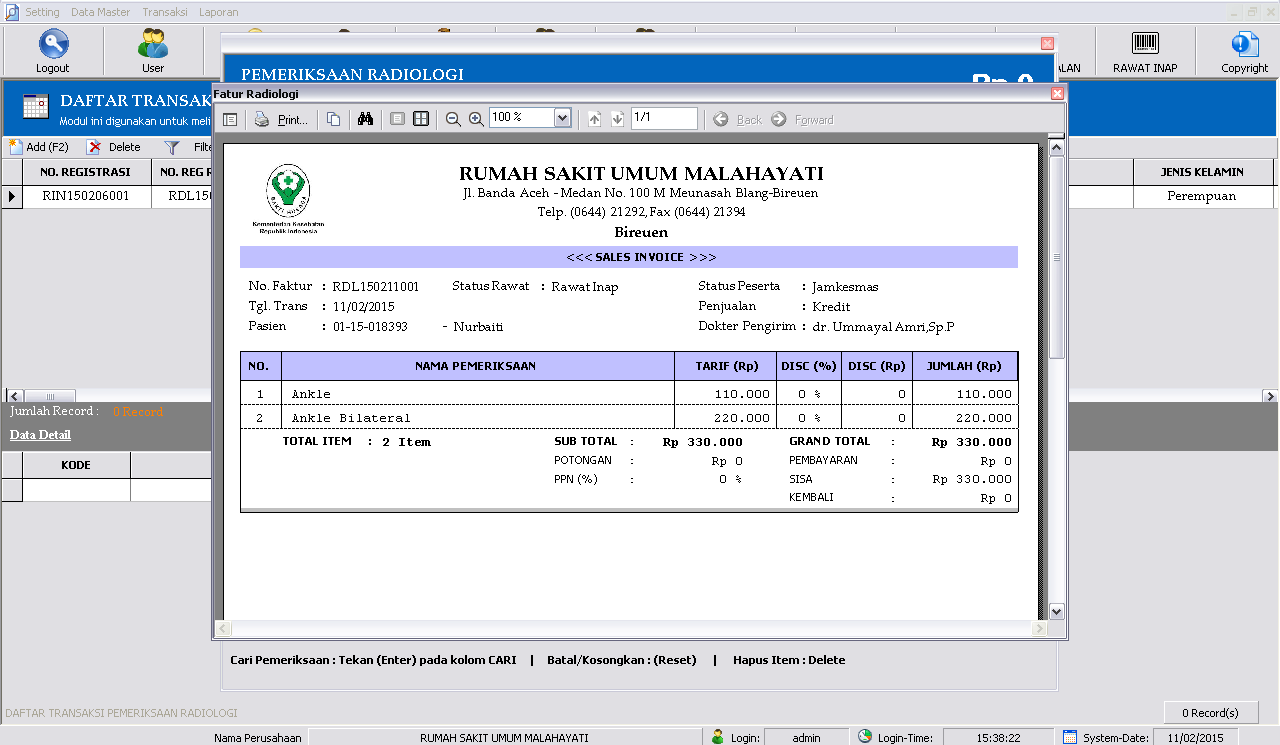Close the Fatur Radiologi window
The width and height of the screenshot is (1280, 745).
point(1057,93)
